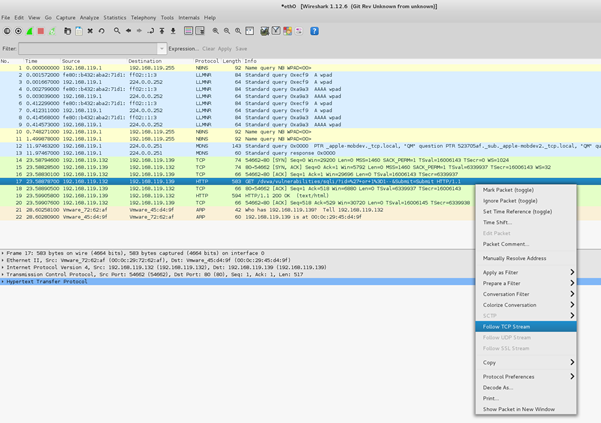Click the go to last packet icon
This screenshot has width=601, height=423.
click(x=173, y=31)
